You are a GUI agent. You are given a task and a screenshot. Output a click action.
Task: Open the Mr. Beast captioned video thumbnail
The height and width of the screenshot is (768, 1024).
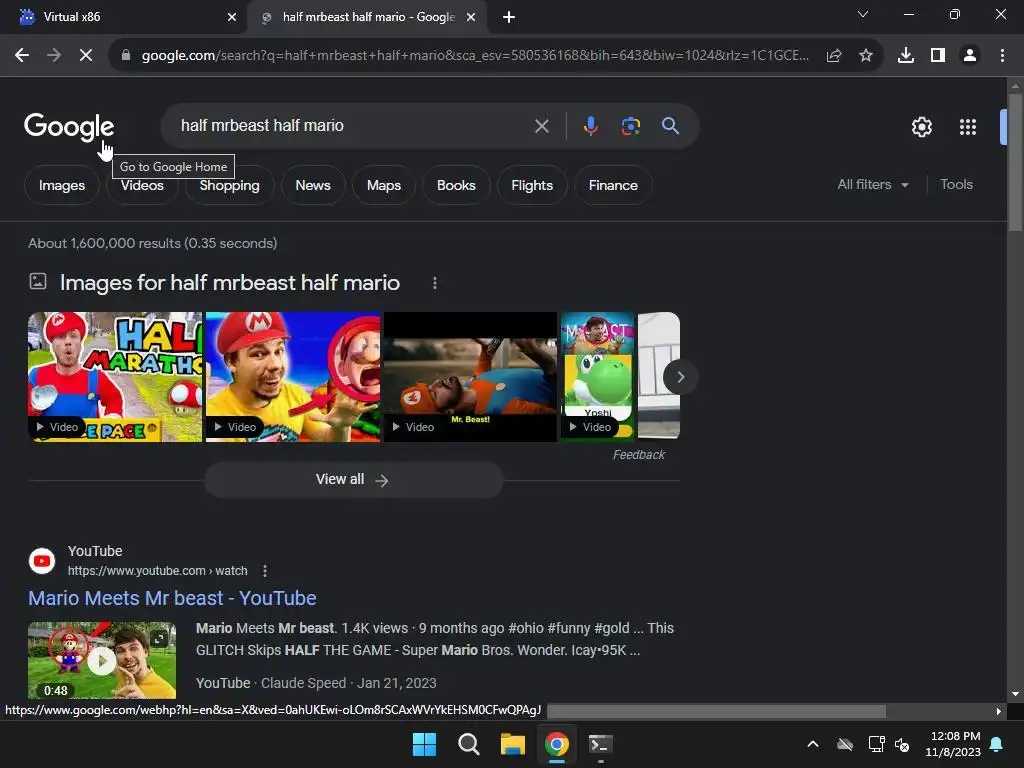pyautogui.click(x=470, y=377)
